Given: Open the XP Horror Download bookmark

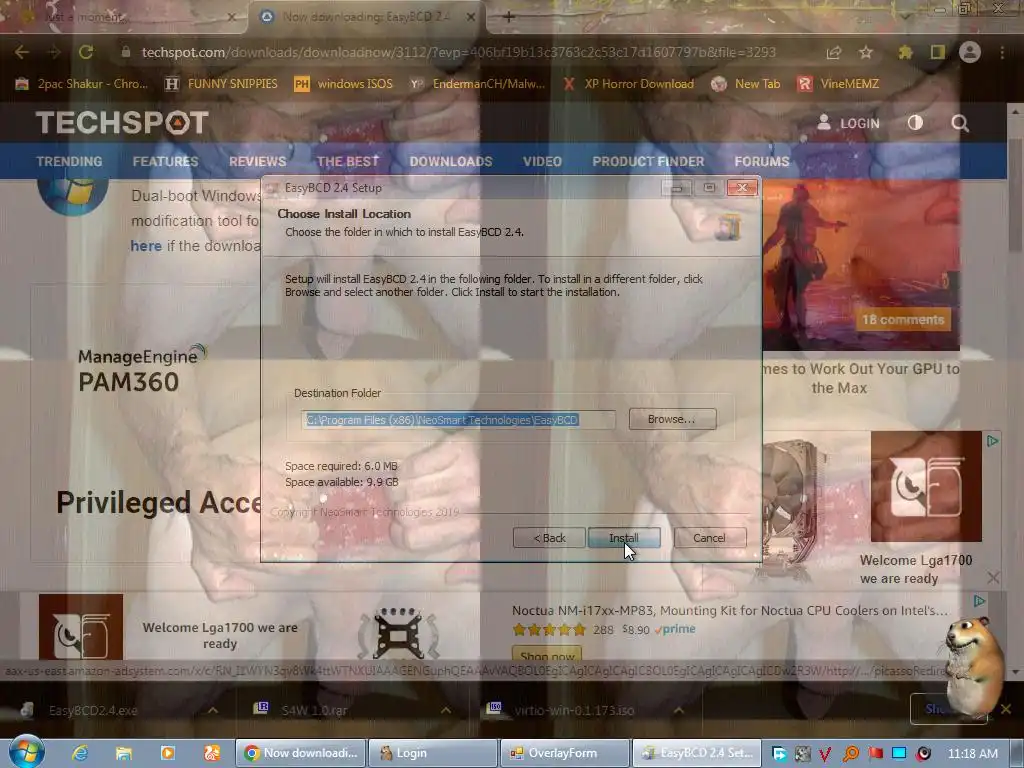Looking at the screenshot, I should click(628, 84).
